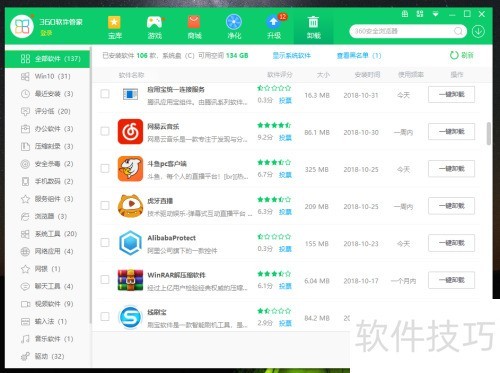Tick checkbox for 应用宝统一连接服务
The height and width of the screenshot is (373, 500).
(x=105, y=94)
